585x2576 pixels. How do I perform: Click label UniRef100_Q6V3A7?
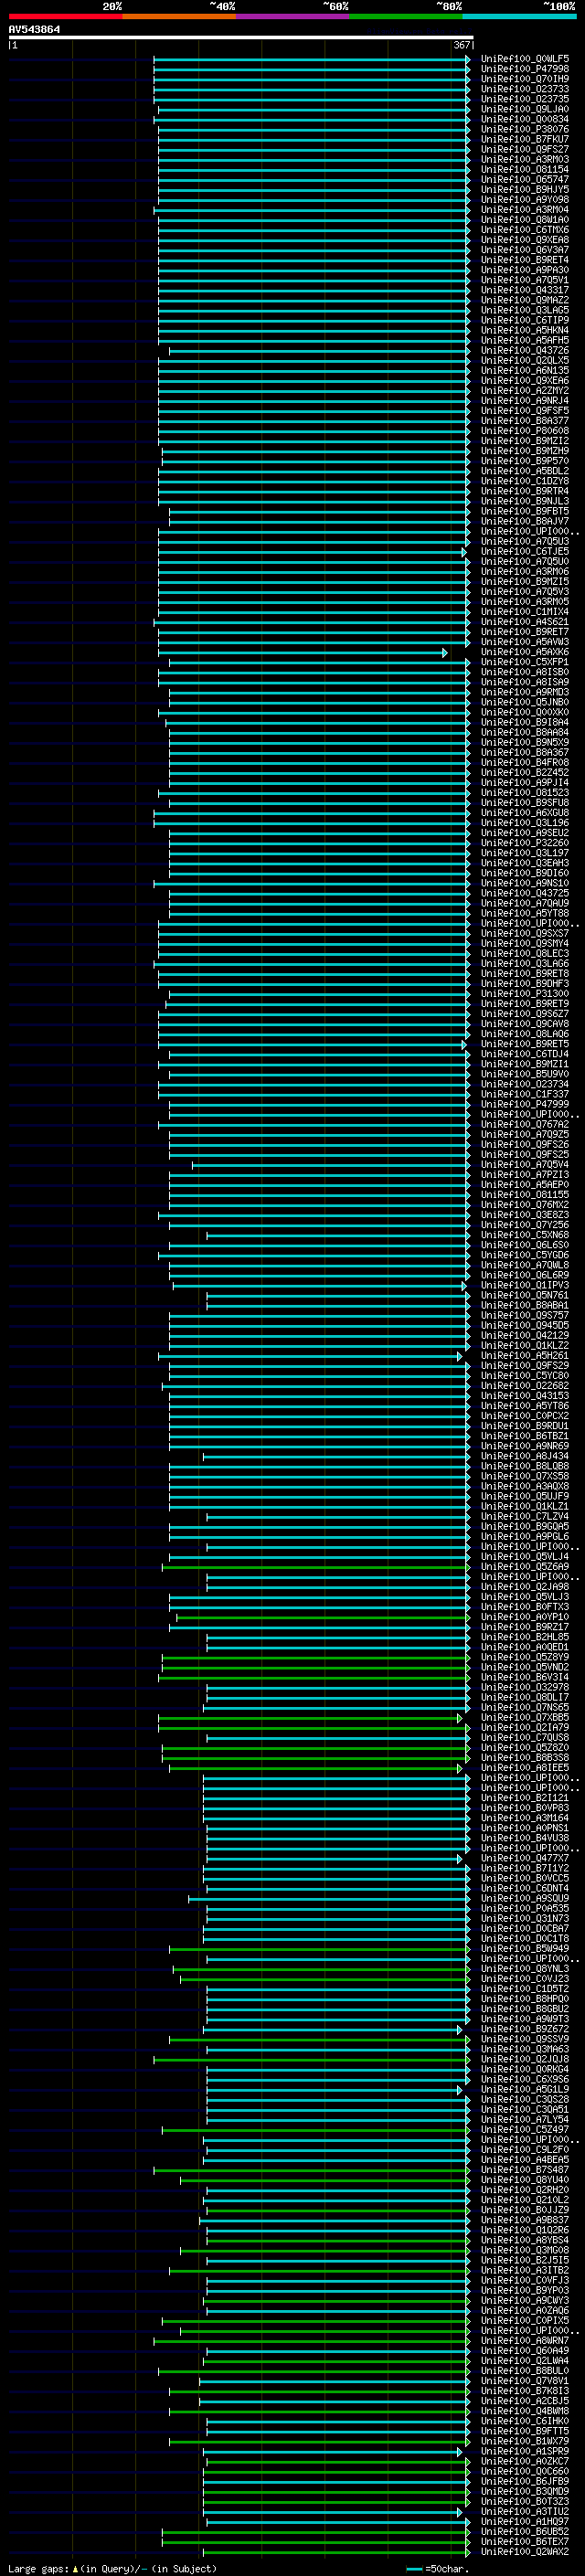[525, 250]
